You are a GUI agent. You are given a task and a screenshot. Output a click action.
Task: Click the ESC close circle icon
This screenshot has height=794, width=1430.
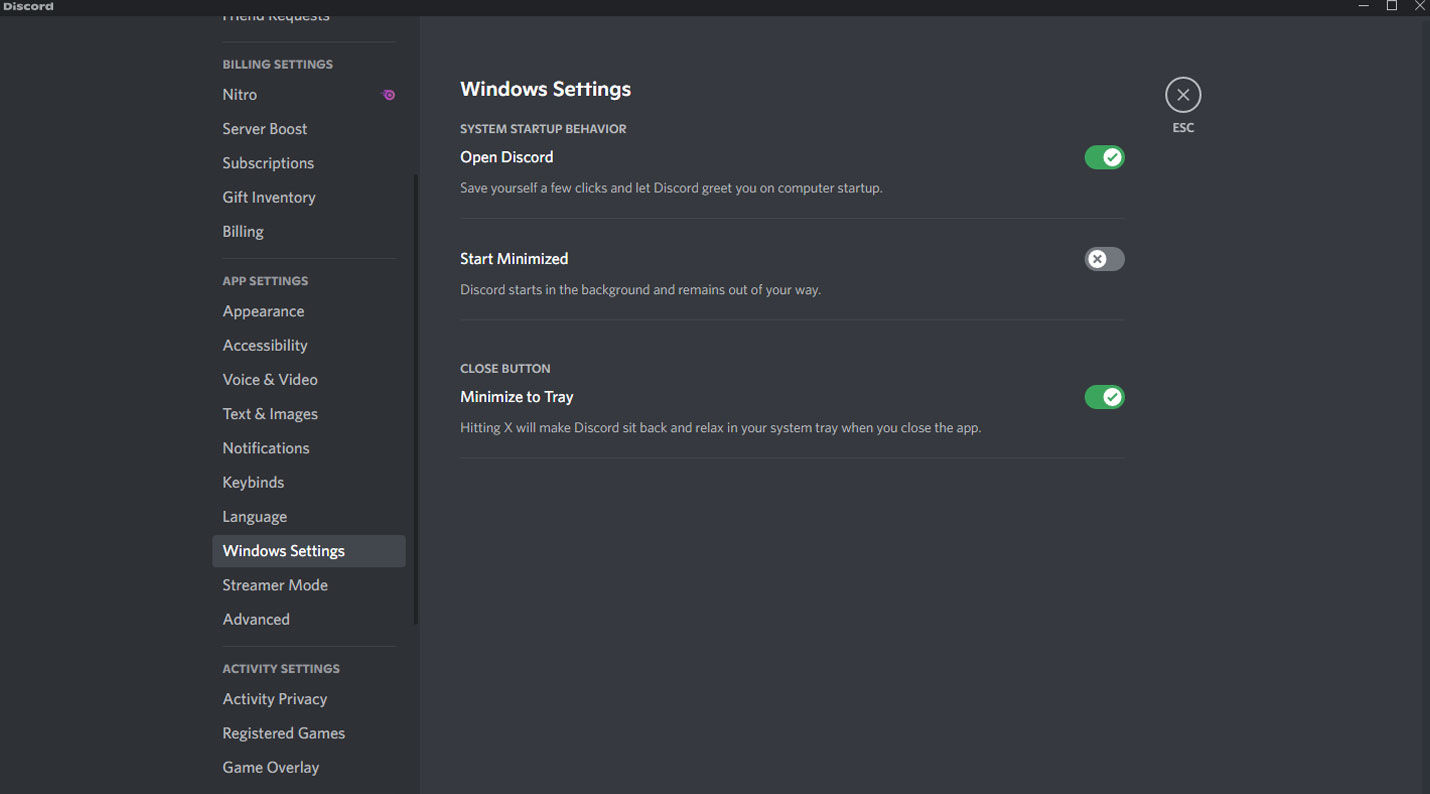click(1183, 94)
